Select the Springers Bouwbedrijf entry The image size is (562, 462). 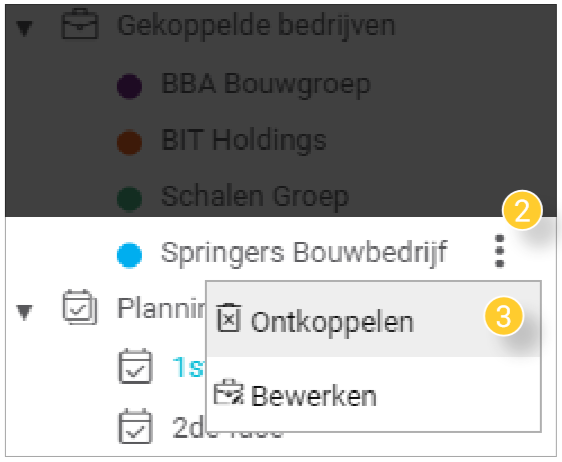tap(304, 253)
